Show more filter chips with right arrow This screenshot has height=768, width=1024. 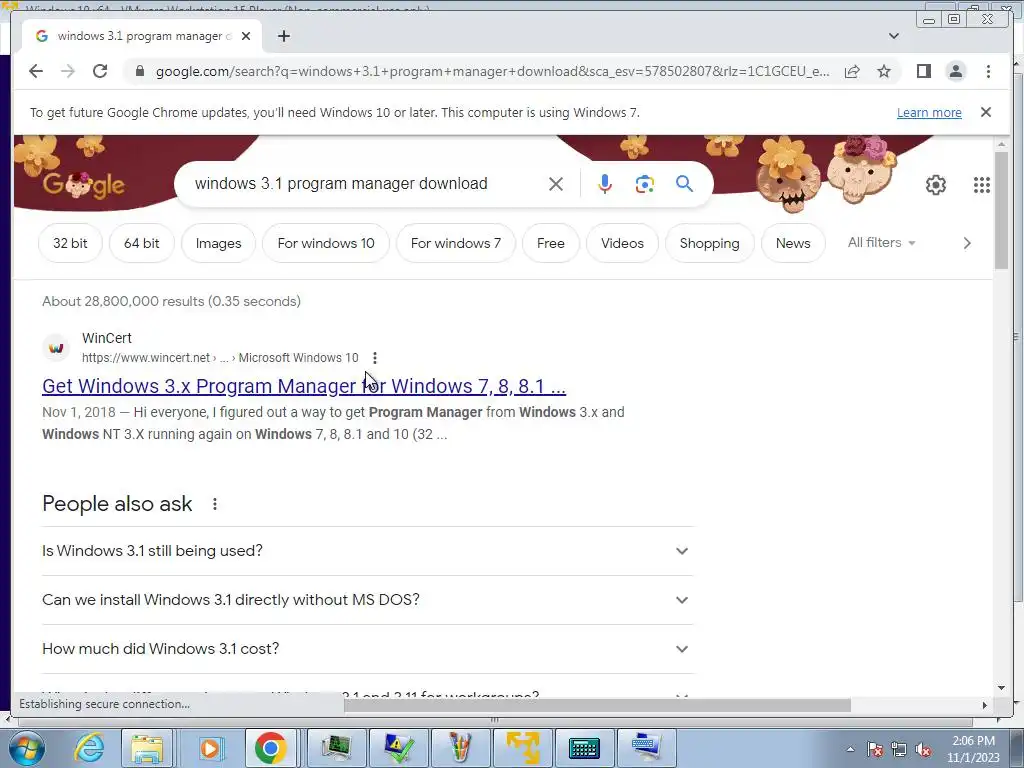[x=967, y=243]
